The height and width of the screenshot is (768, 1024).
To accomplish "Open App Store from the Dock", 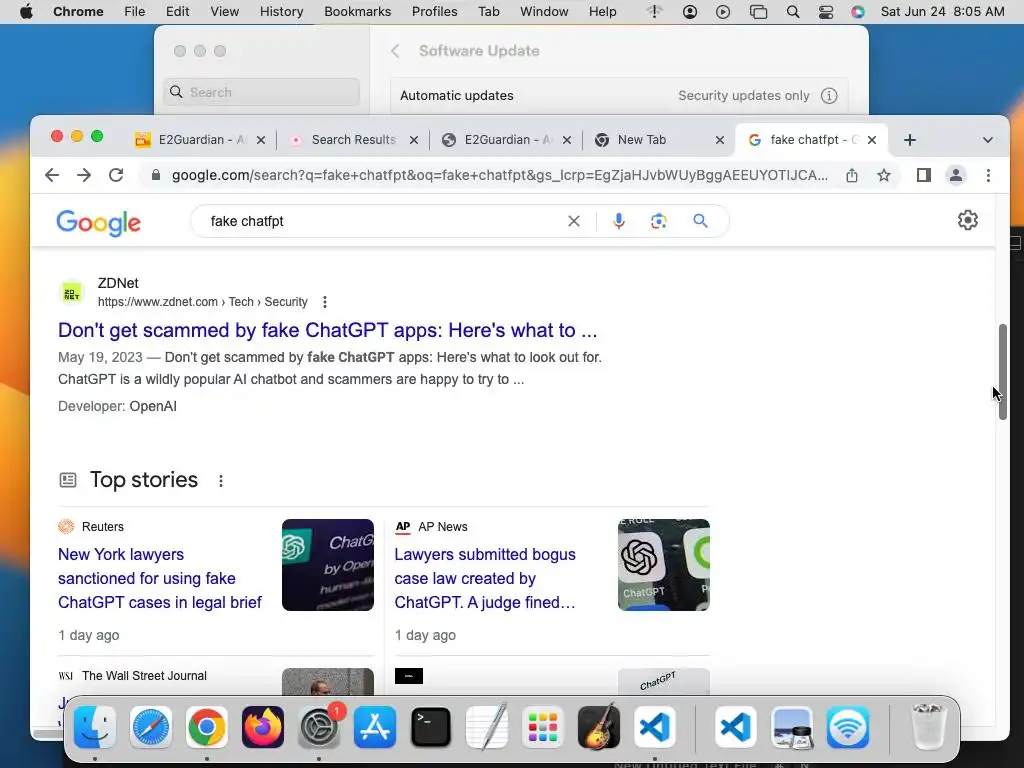I will click(375, 727).
